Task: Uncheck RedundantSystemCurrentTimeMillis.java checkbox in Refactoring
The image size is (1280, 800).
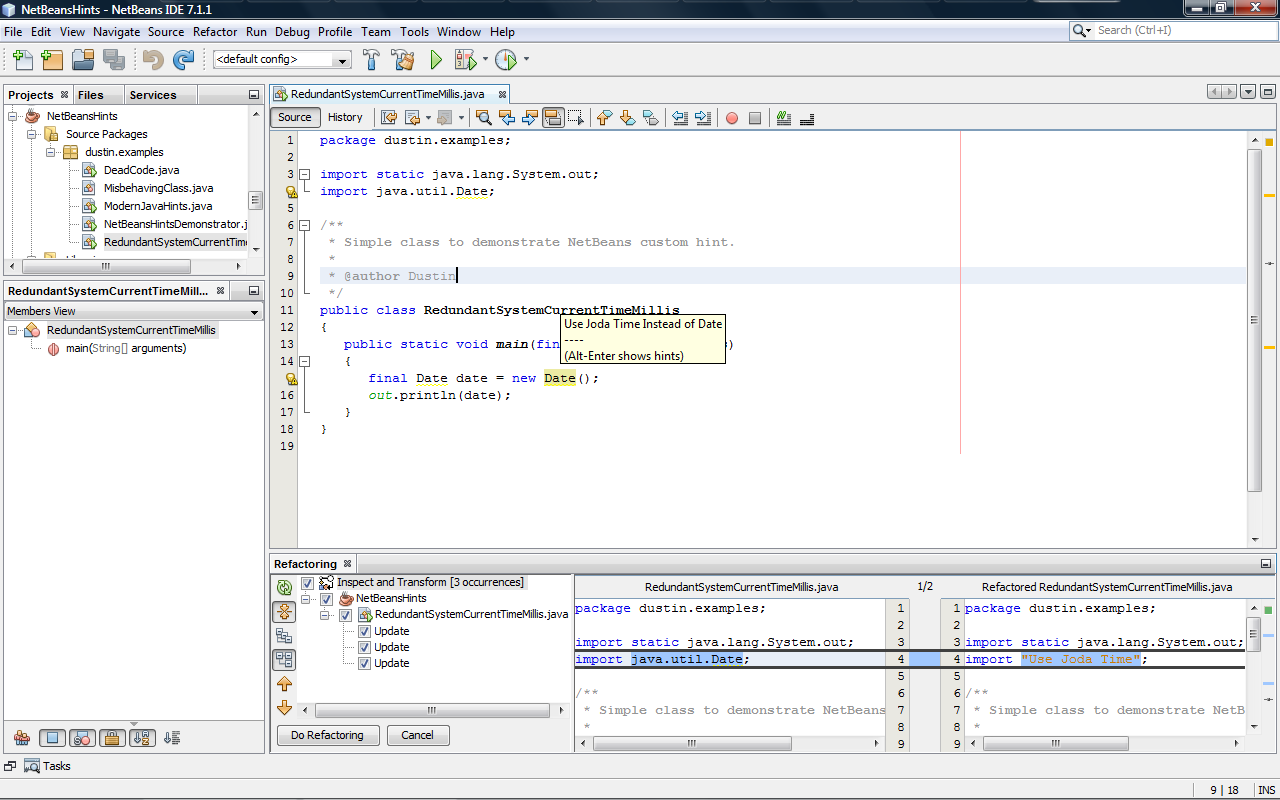Action: pos(346,615)
